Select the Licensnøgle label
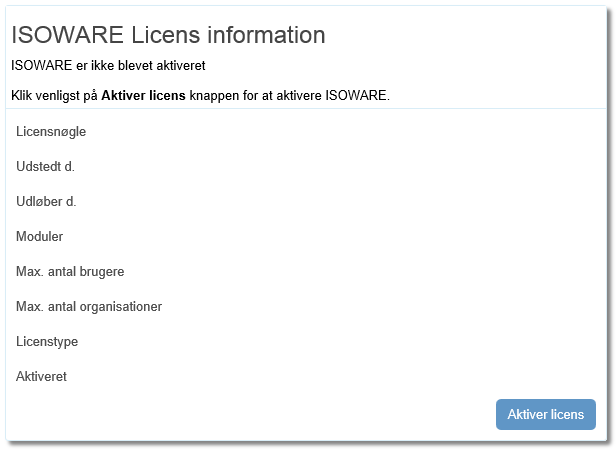Screen dimensions: 616x452 pyautogui.click(x=51, y=132)
